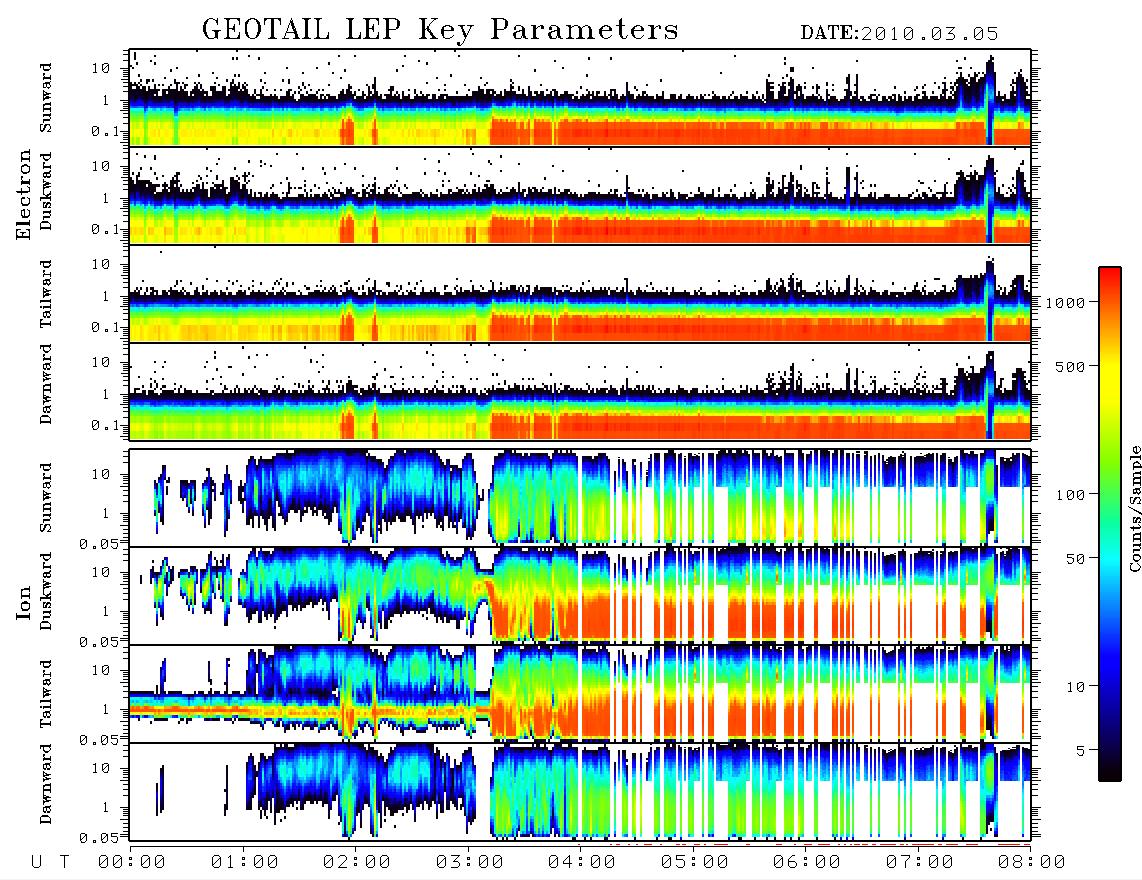Viewport: 1142px width, 880px height.
Task: Click the 'U T' time axis label
Action: pos(50,863)
